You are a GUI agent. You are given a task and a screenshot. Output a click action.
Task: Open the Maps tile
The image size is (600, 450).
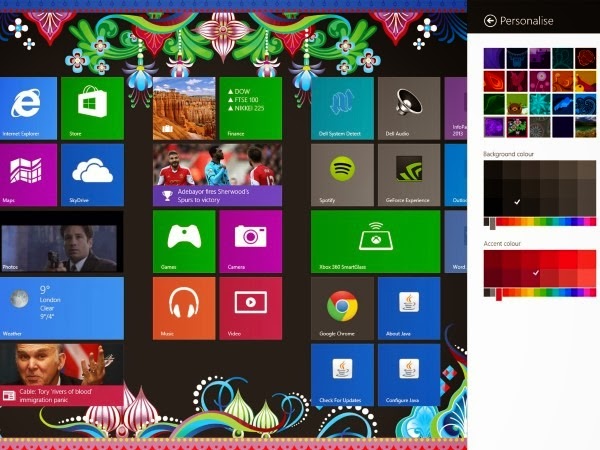28,175
